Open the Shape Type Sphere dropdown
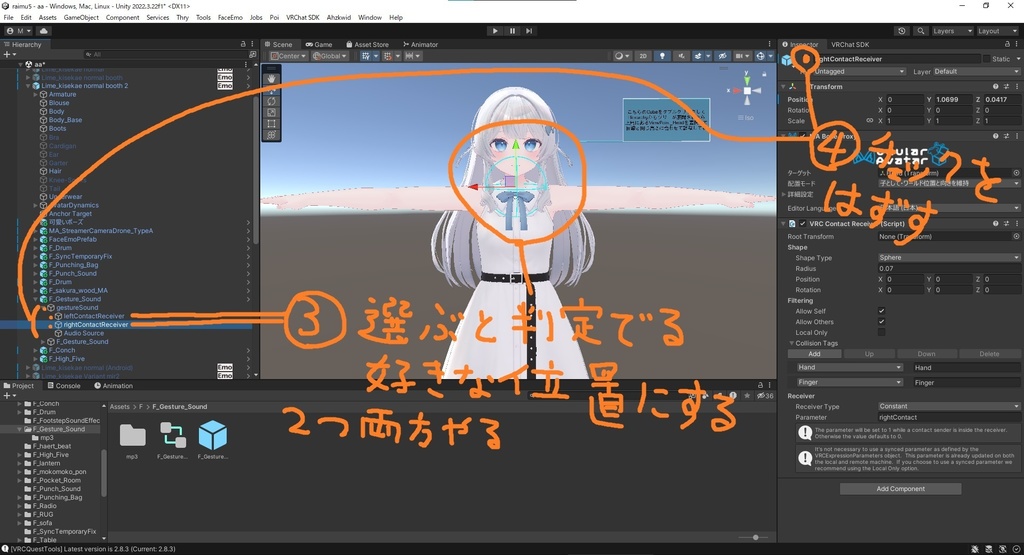The image size is (1024, 555). [x=948, y=258]
